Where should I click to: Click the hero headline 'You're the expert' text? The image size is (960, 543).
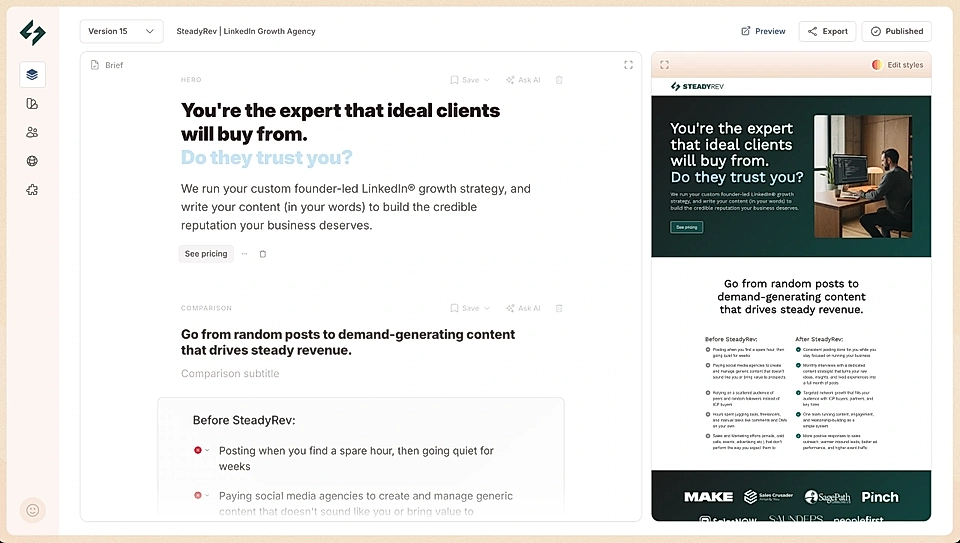coord(340,122)
